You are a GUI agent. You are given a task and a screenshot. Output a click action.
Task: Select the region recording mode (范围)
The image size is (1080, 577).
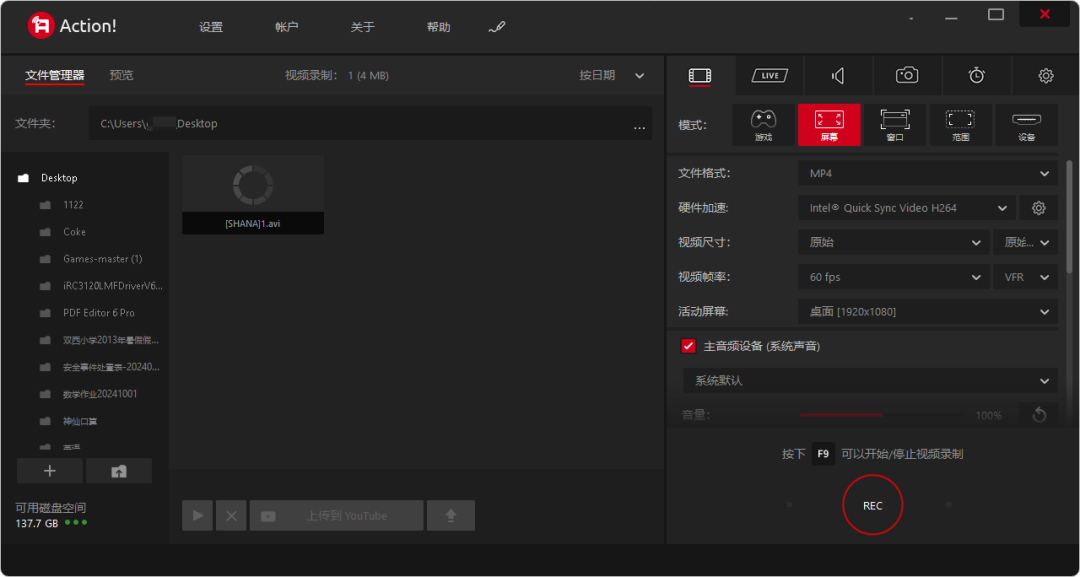(x=961, y=125)
